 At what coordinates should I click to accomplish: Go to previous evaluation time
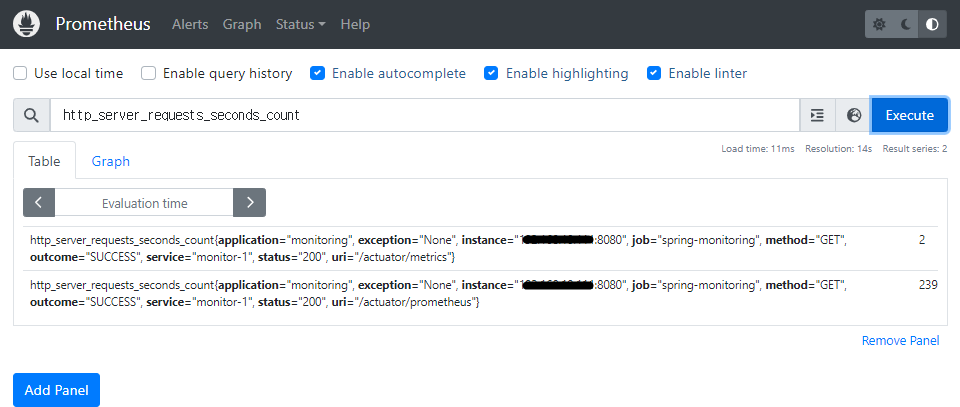[x=39, y=203]
